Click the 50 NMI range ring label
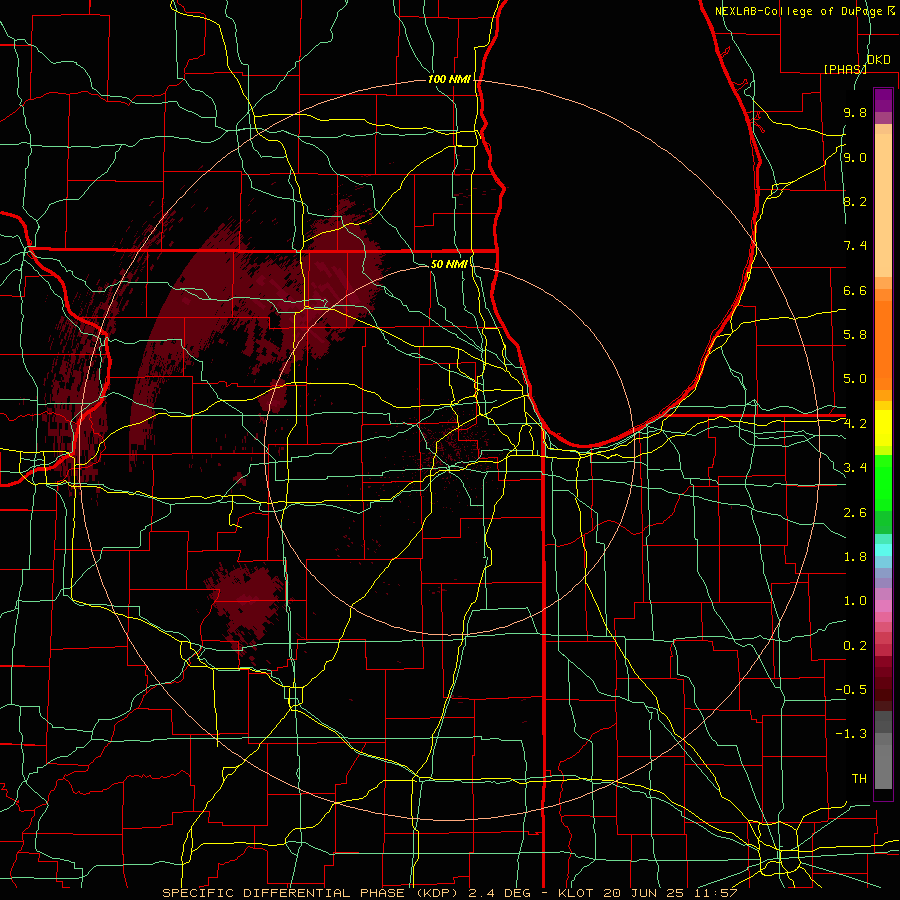The width and height of the screenshot is (900, 900). (x=449, y=264)
